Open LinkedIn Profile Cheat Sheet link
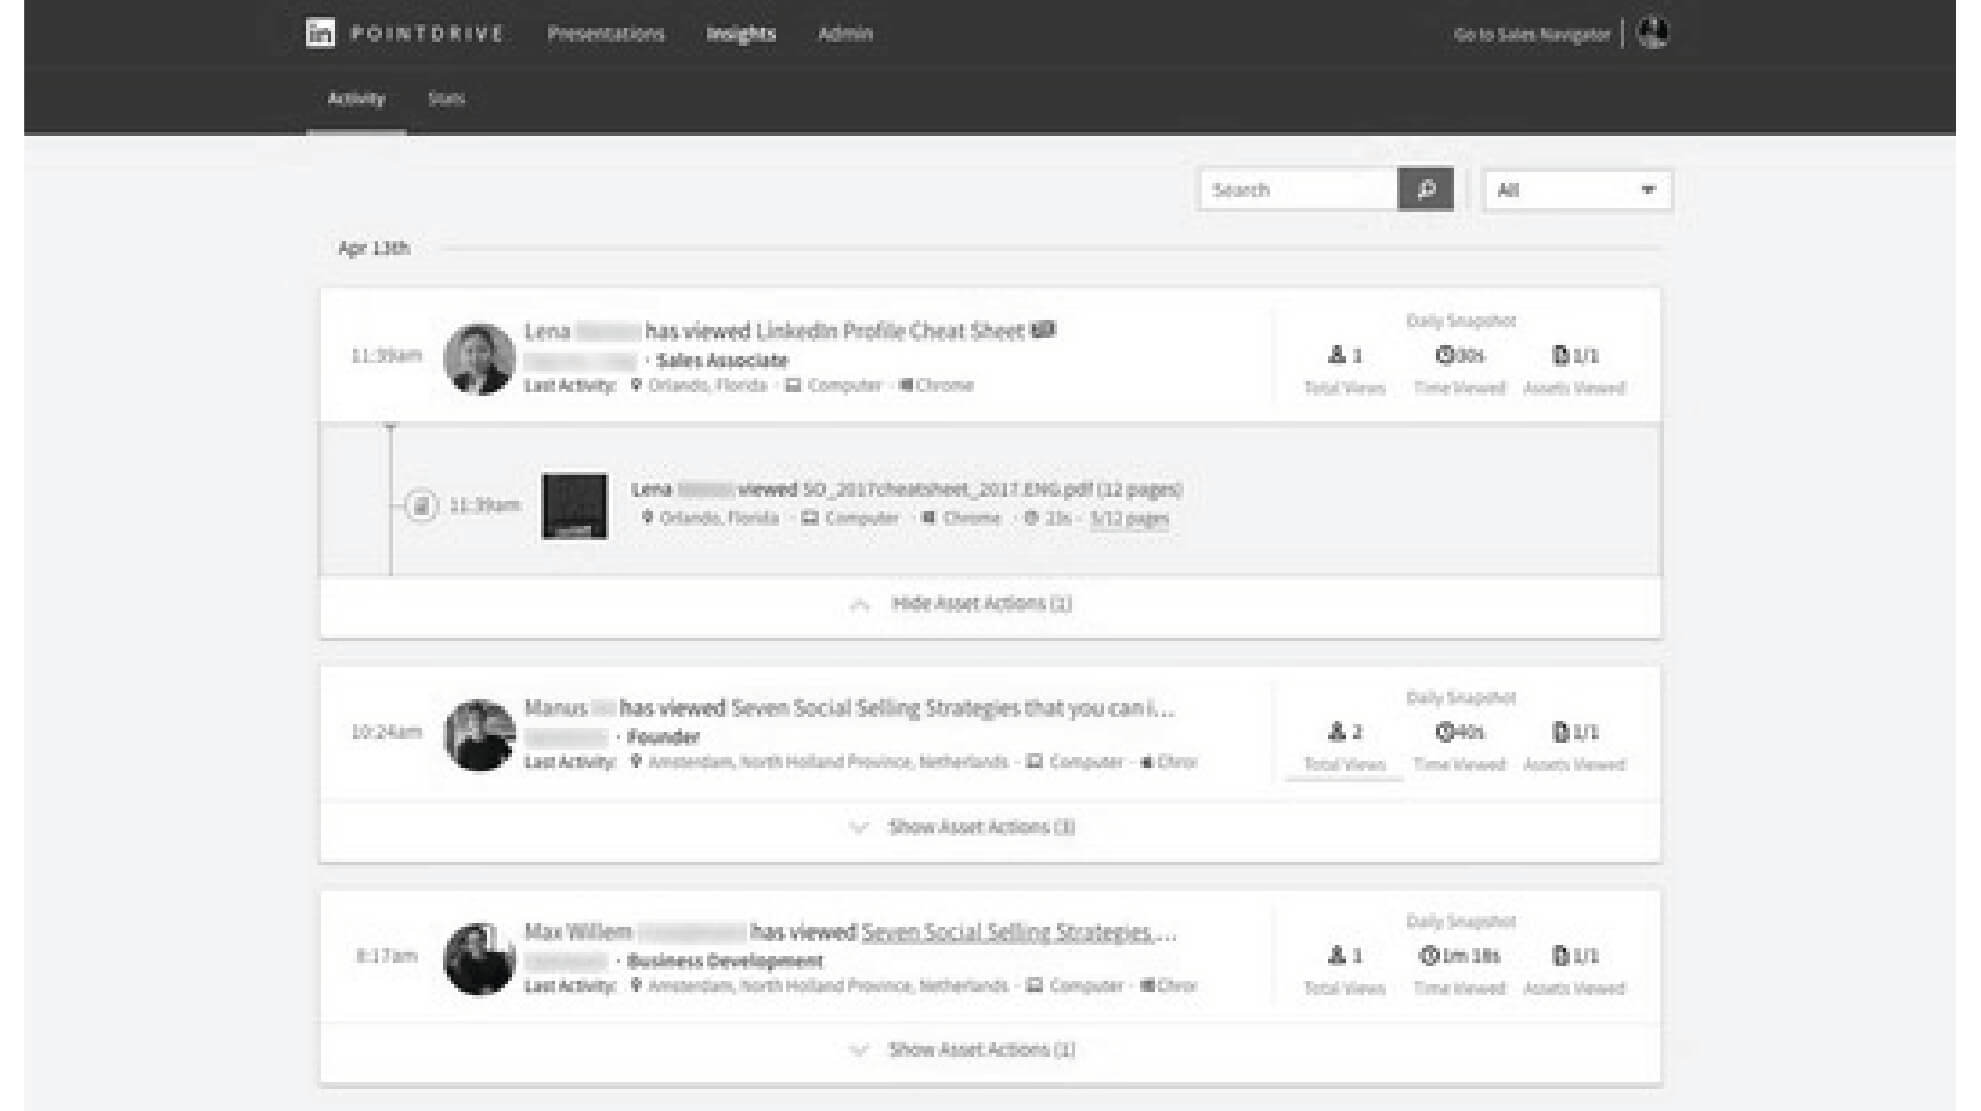This screenshot has height=1111, width=1981. pos(890,331)
